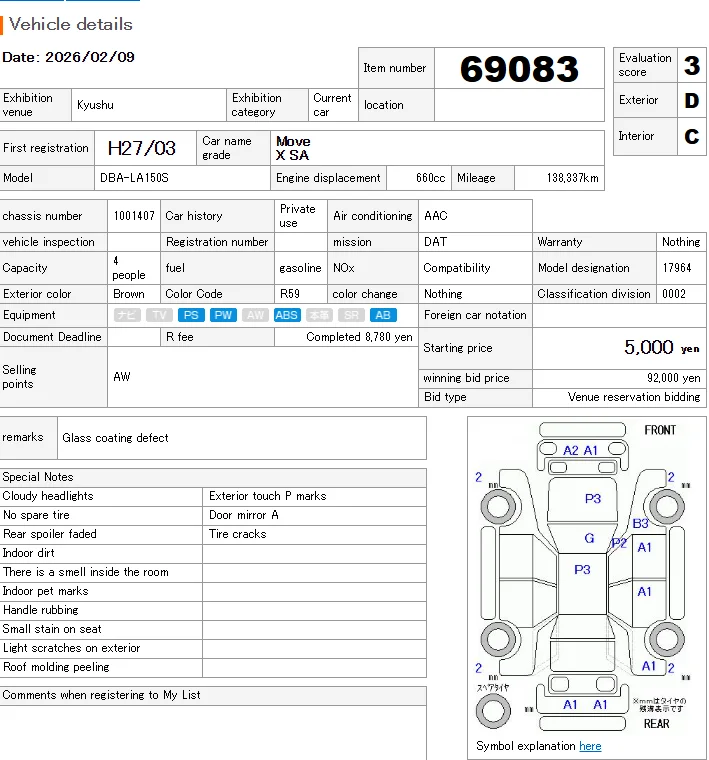Click the Small stain on seat note

[x=52, y=629]
